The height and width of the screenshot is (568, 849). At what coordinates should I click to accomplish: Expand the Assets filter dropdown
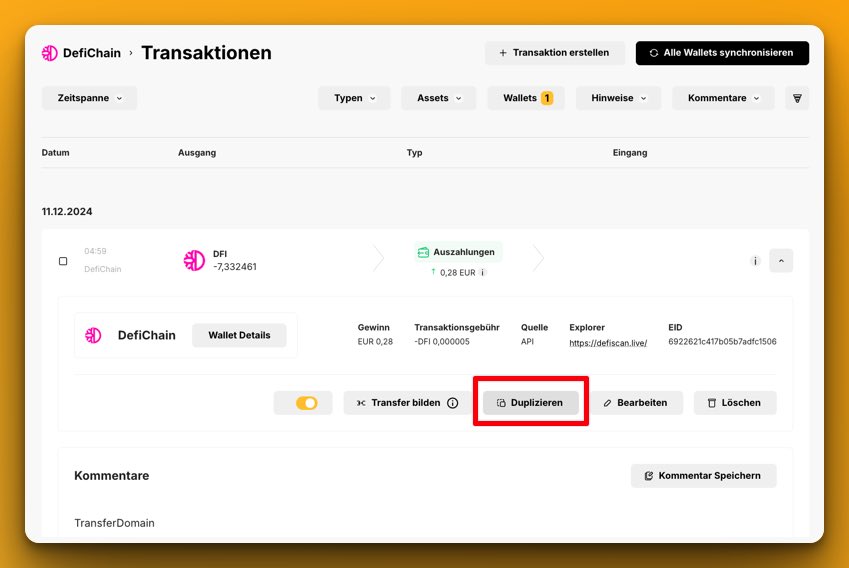point(439,98)
